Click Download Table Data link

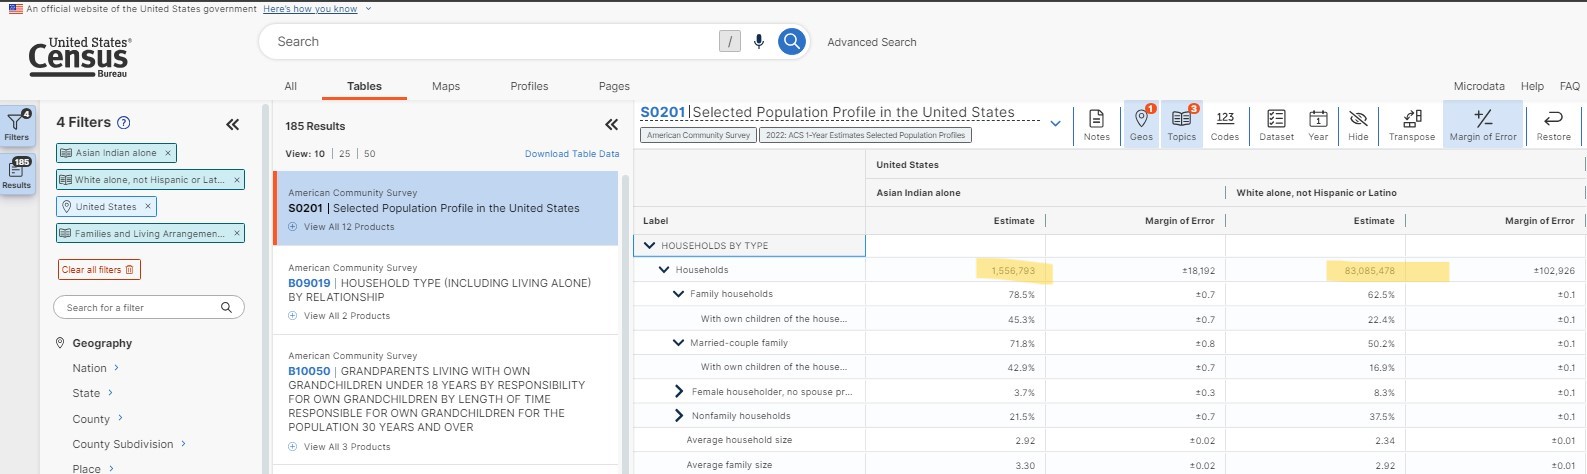pyautogui.click(x=572, y=154)
